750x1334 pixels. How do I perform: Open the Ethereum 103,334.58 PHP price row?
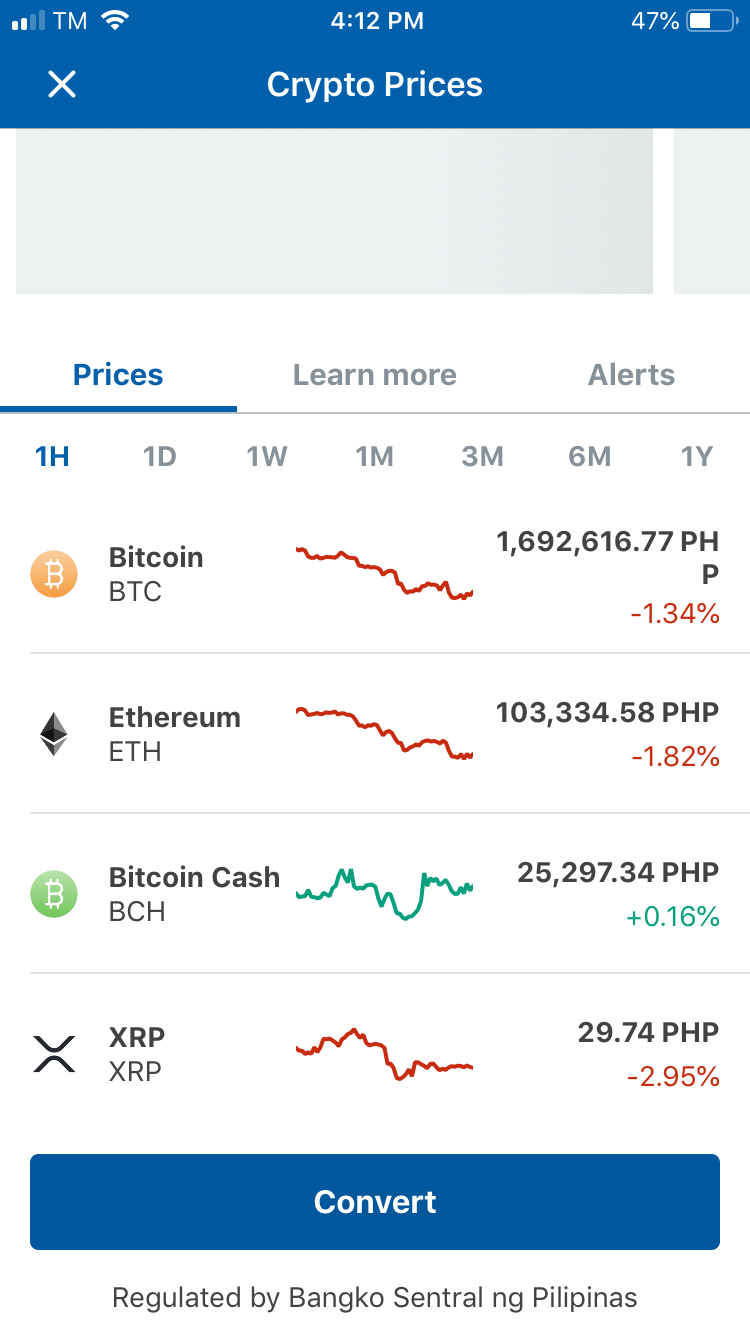(x=375, y=734)
